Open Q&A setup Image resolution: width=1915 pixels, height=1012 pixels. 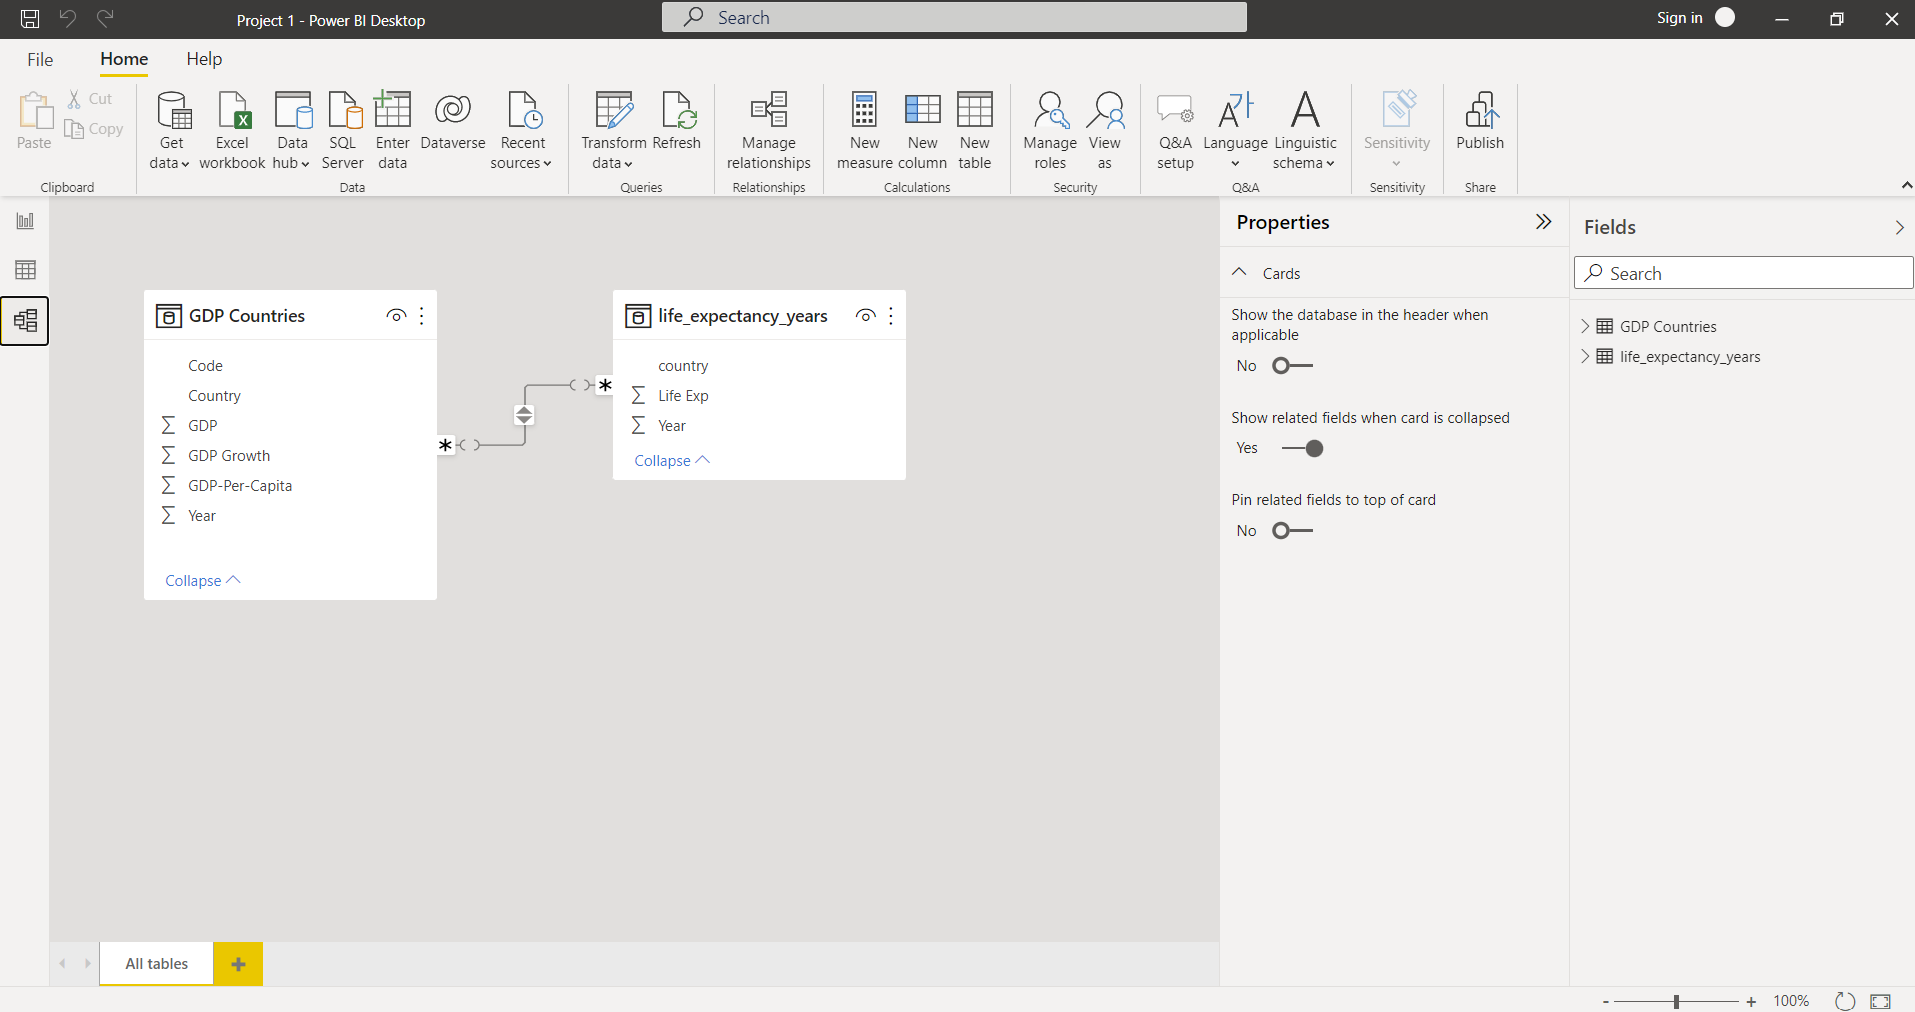click(x=1175, y=130)
